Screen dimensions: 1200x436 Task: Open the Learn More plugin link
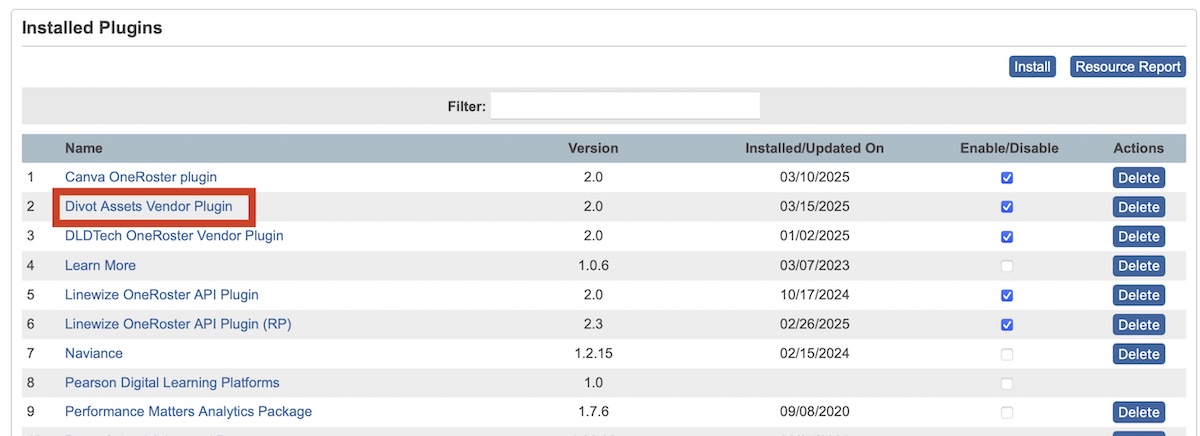(100, 266)
